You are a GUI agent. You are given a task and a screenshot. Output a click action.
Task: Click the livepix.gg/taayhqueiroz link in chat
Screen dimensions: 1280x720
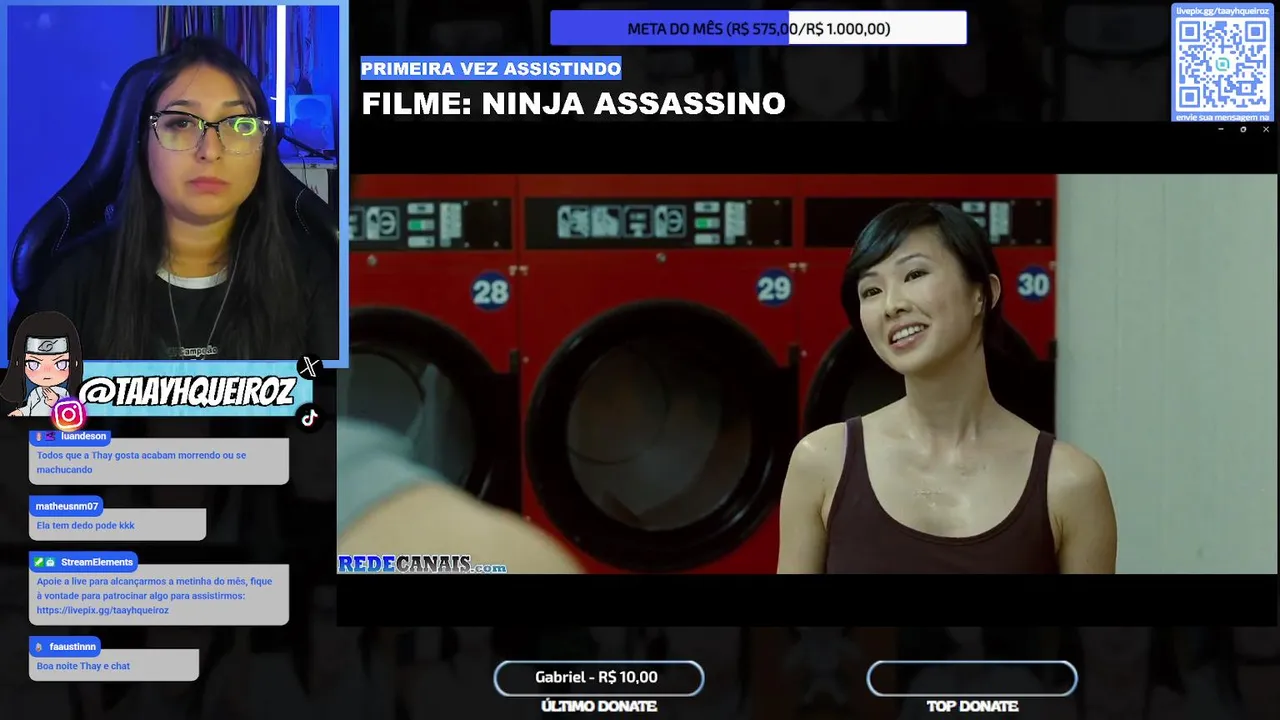click(x=103, y=610)
